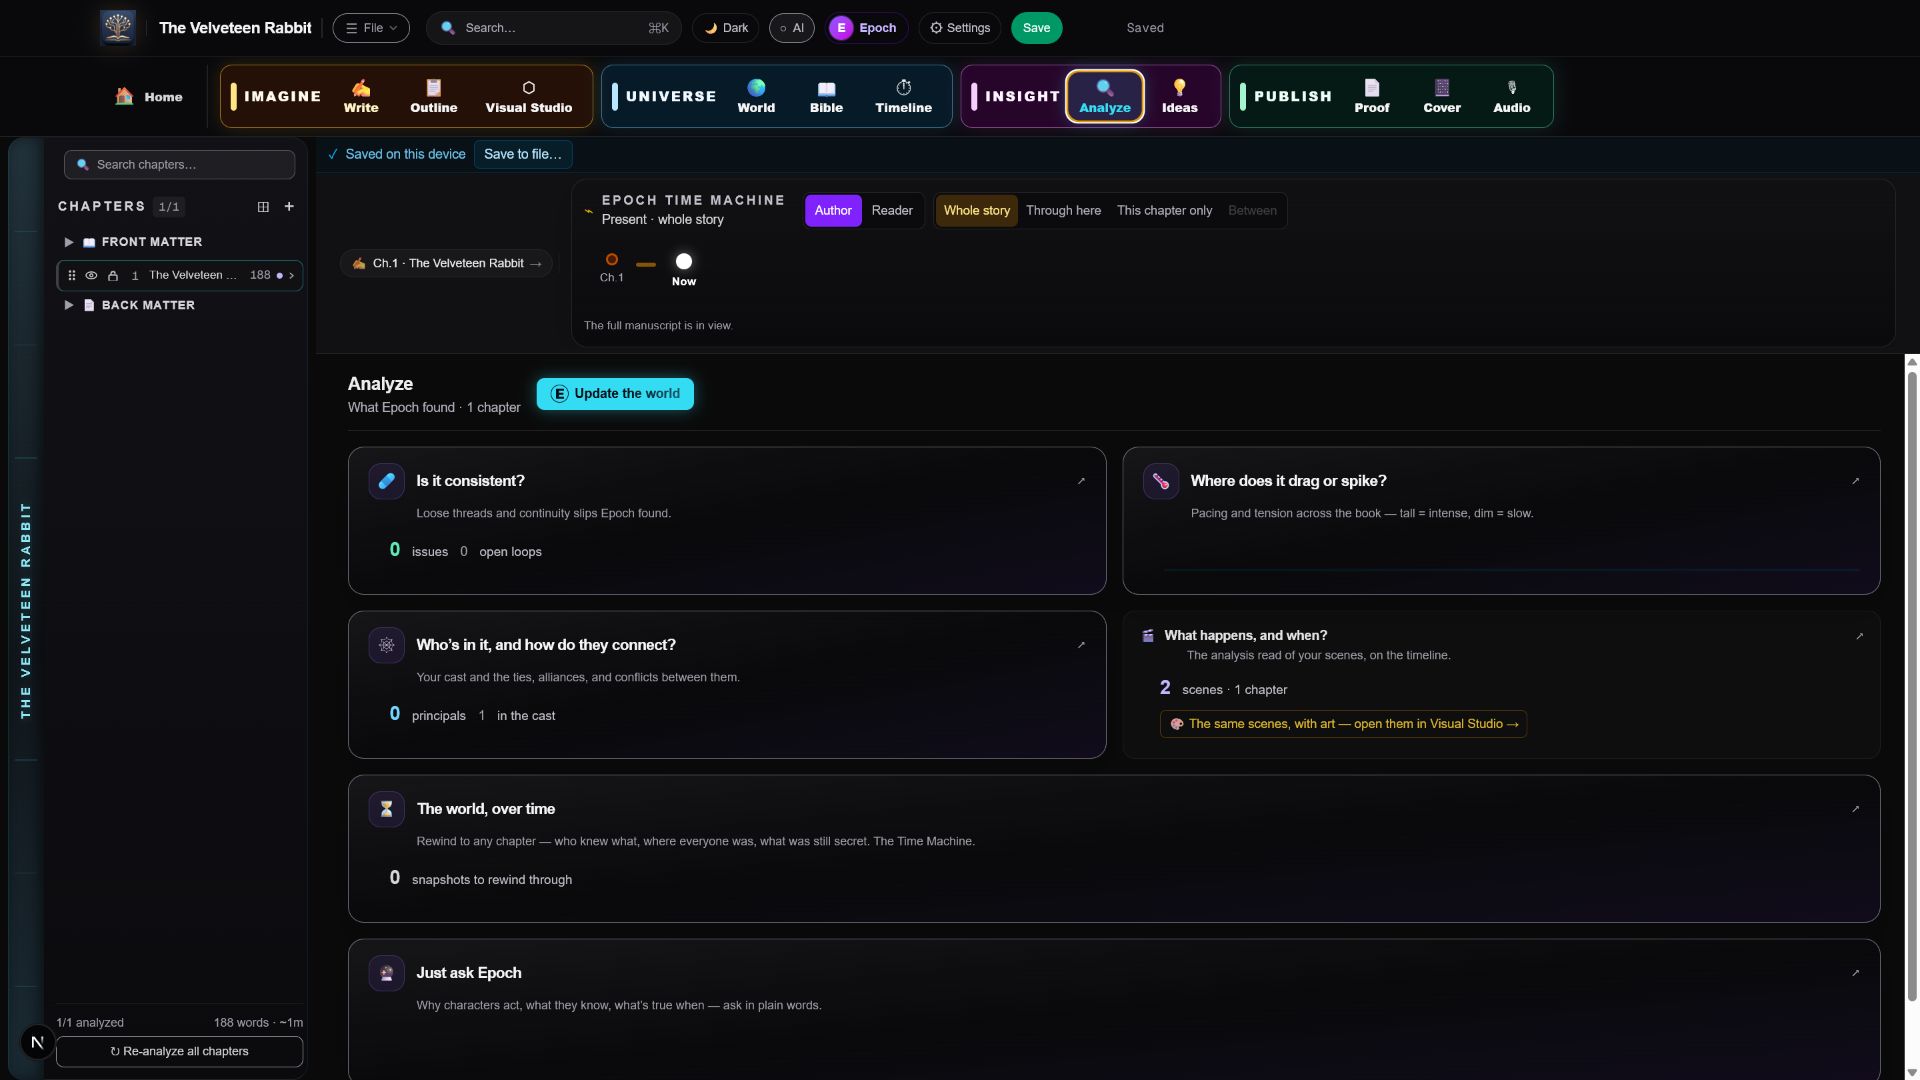This screenshot has width=1920, height=1080.
Task: Open the Ideas tool
Action: click(1179, 96)
